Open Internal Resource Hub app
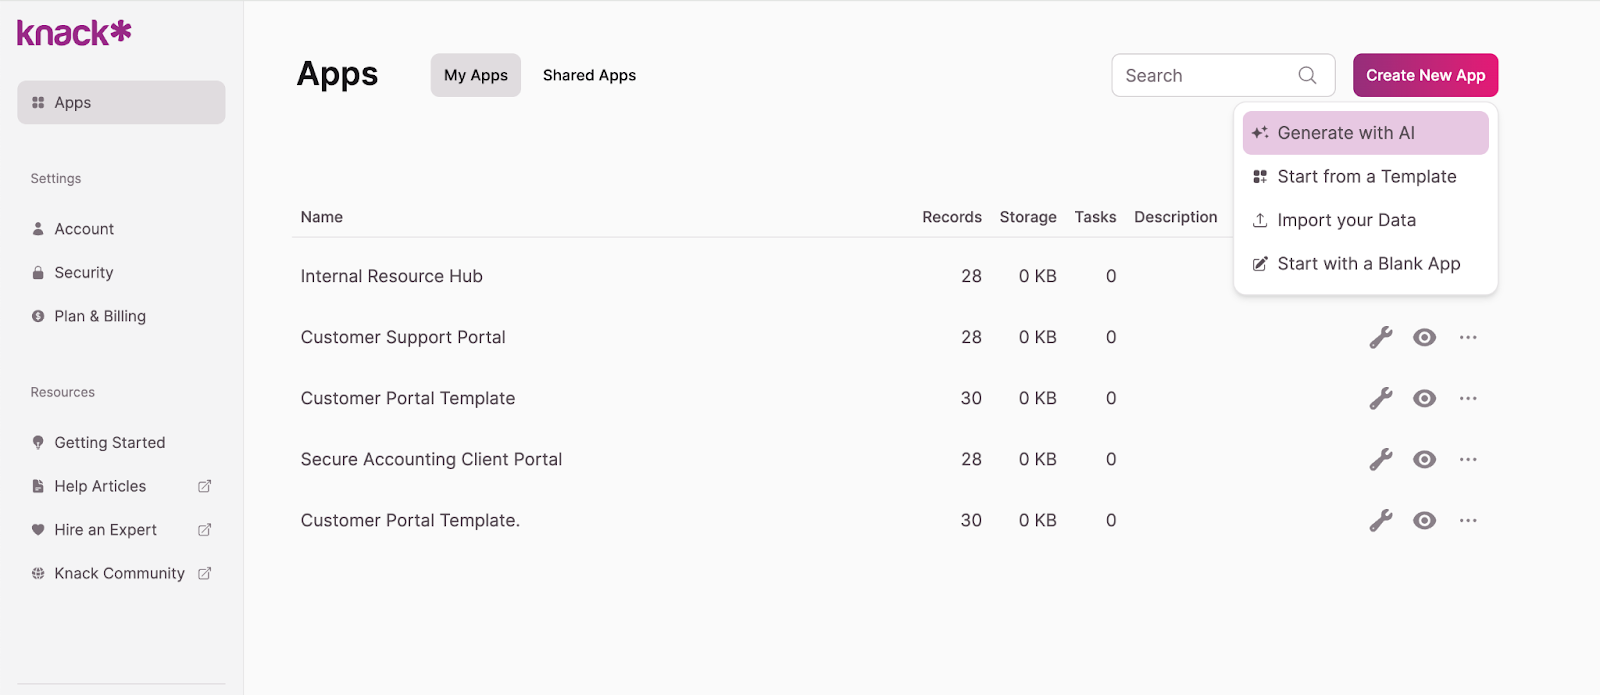This screenshot has width=1600, height=695. pos(391,276)
